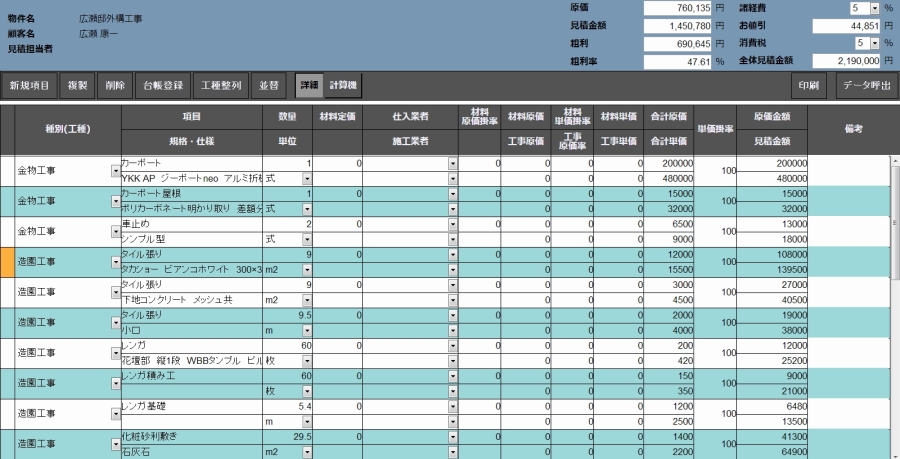
Task: Open the 諸経費 percentage dropdown
Action: 875,8
